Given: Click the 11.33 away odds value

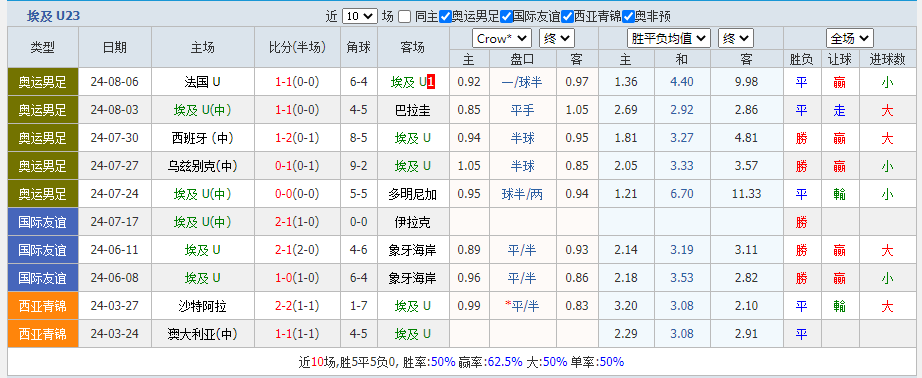Looking at the screenshot, I should coord(747,194).
